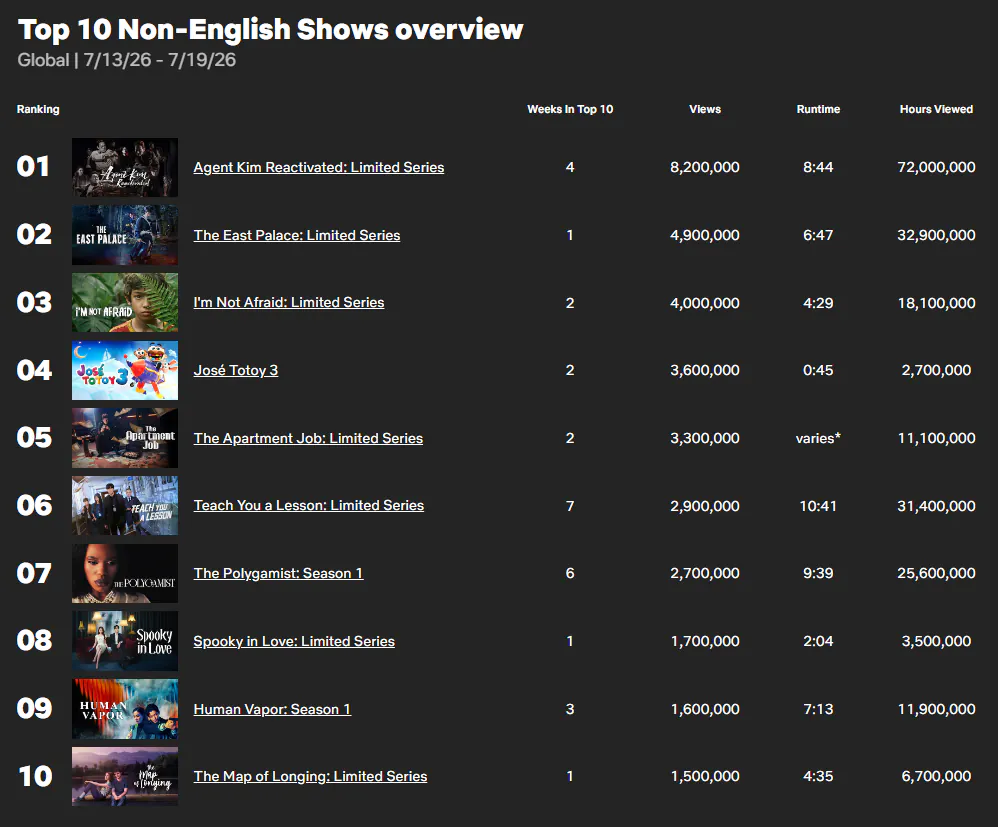Click the Agent Kim Reactivated thumbnail
This screenshot has height=827, width=998.
click(125, 167)
